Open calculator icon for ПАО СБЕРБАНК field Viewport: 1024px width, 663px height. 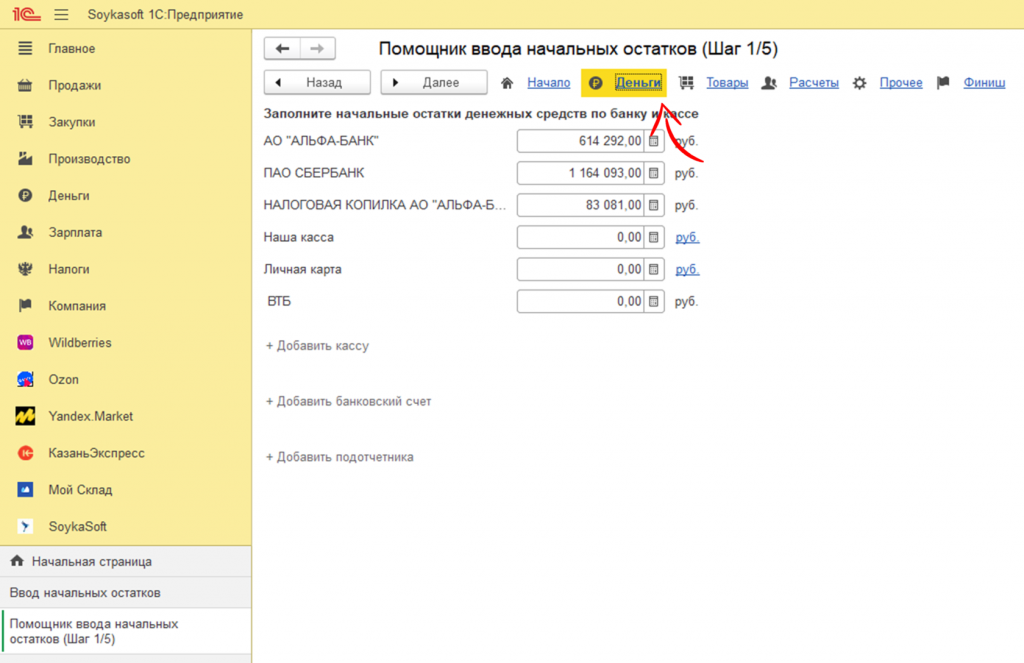tap(654, 174)
